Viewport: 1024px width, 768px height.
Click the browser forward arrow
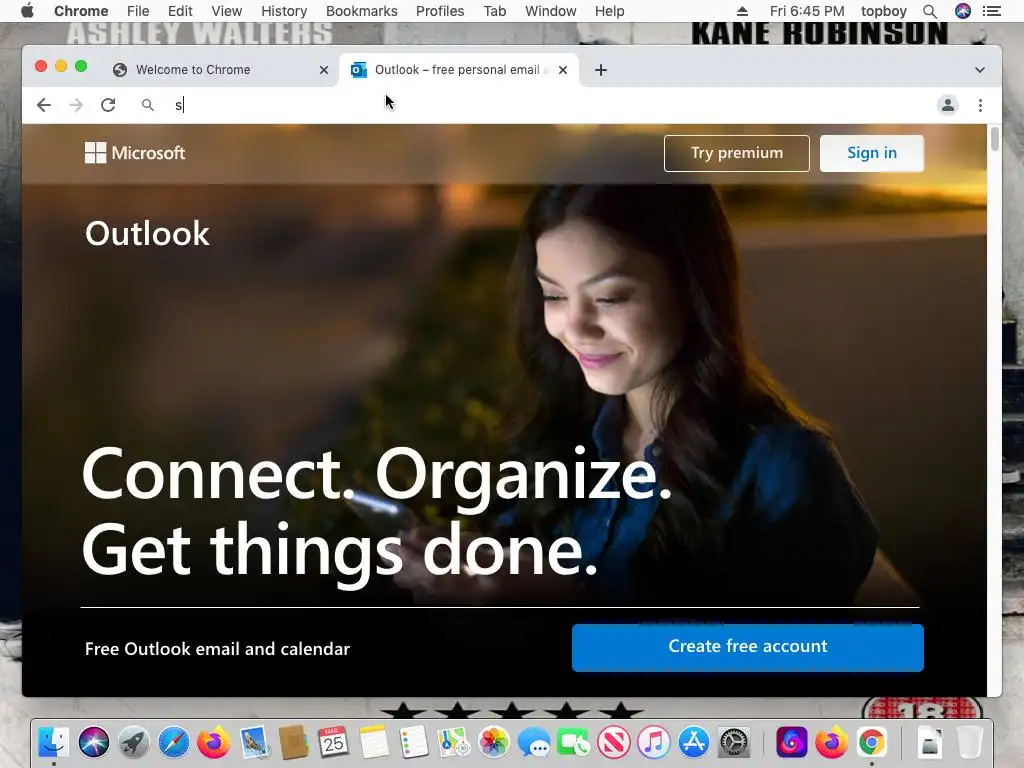[x=76, y=105]
